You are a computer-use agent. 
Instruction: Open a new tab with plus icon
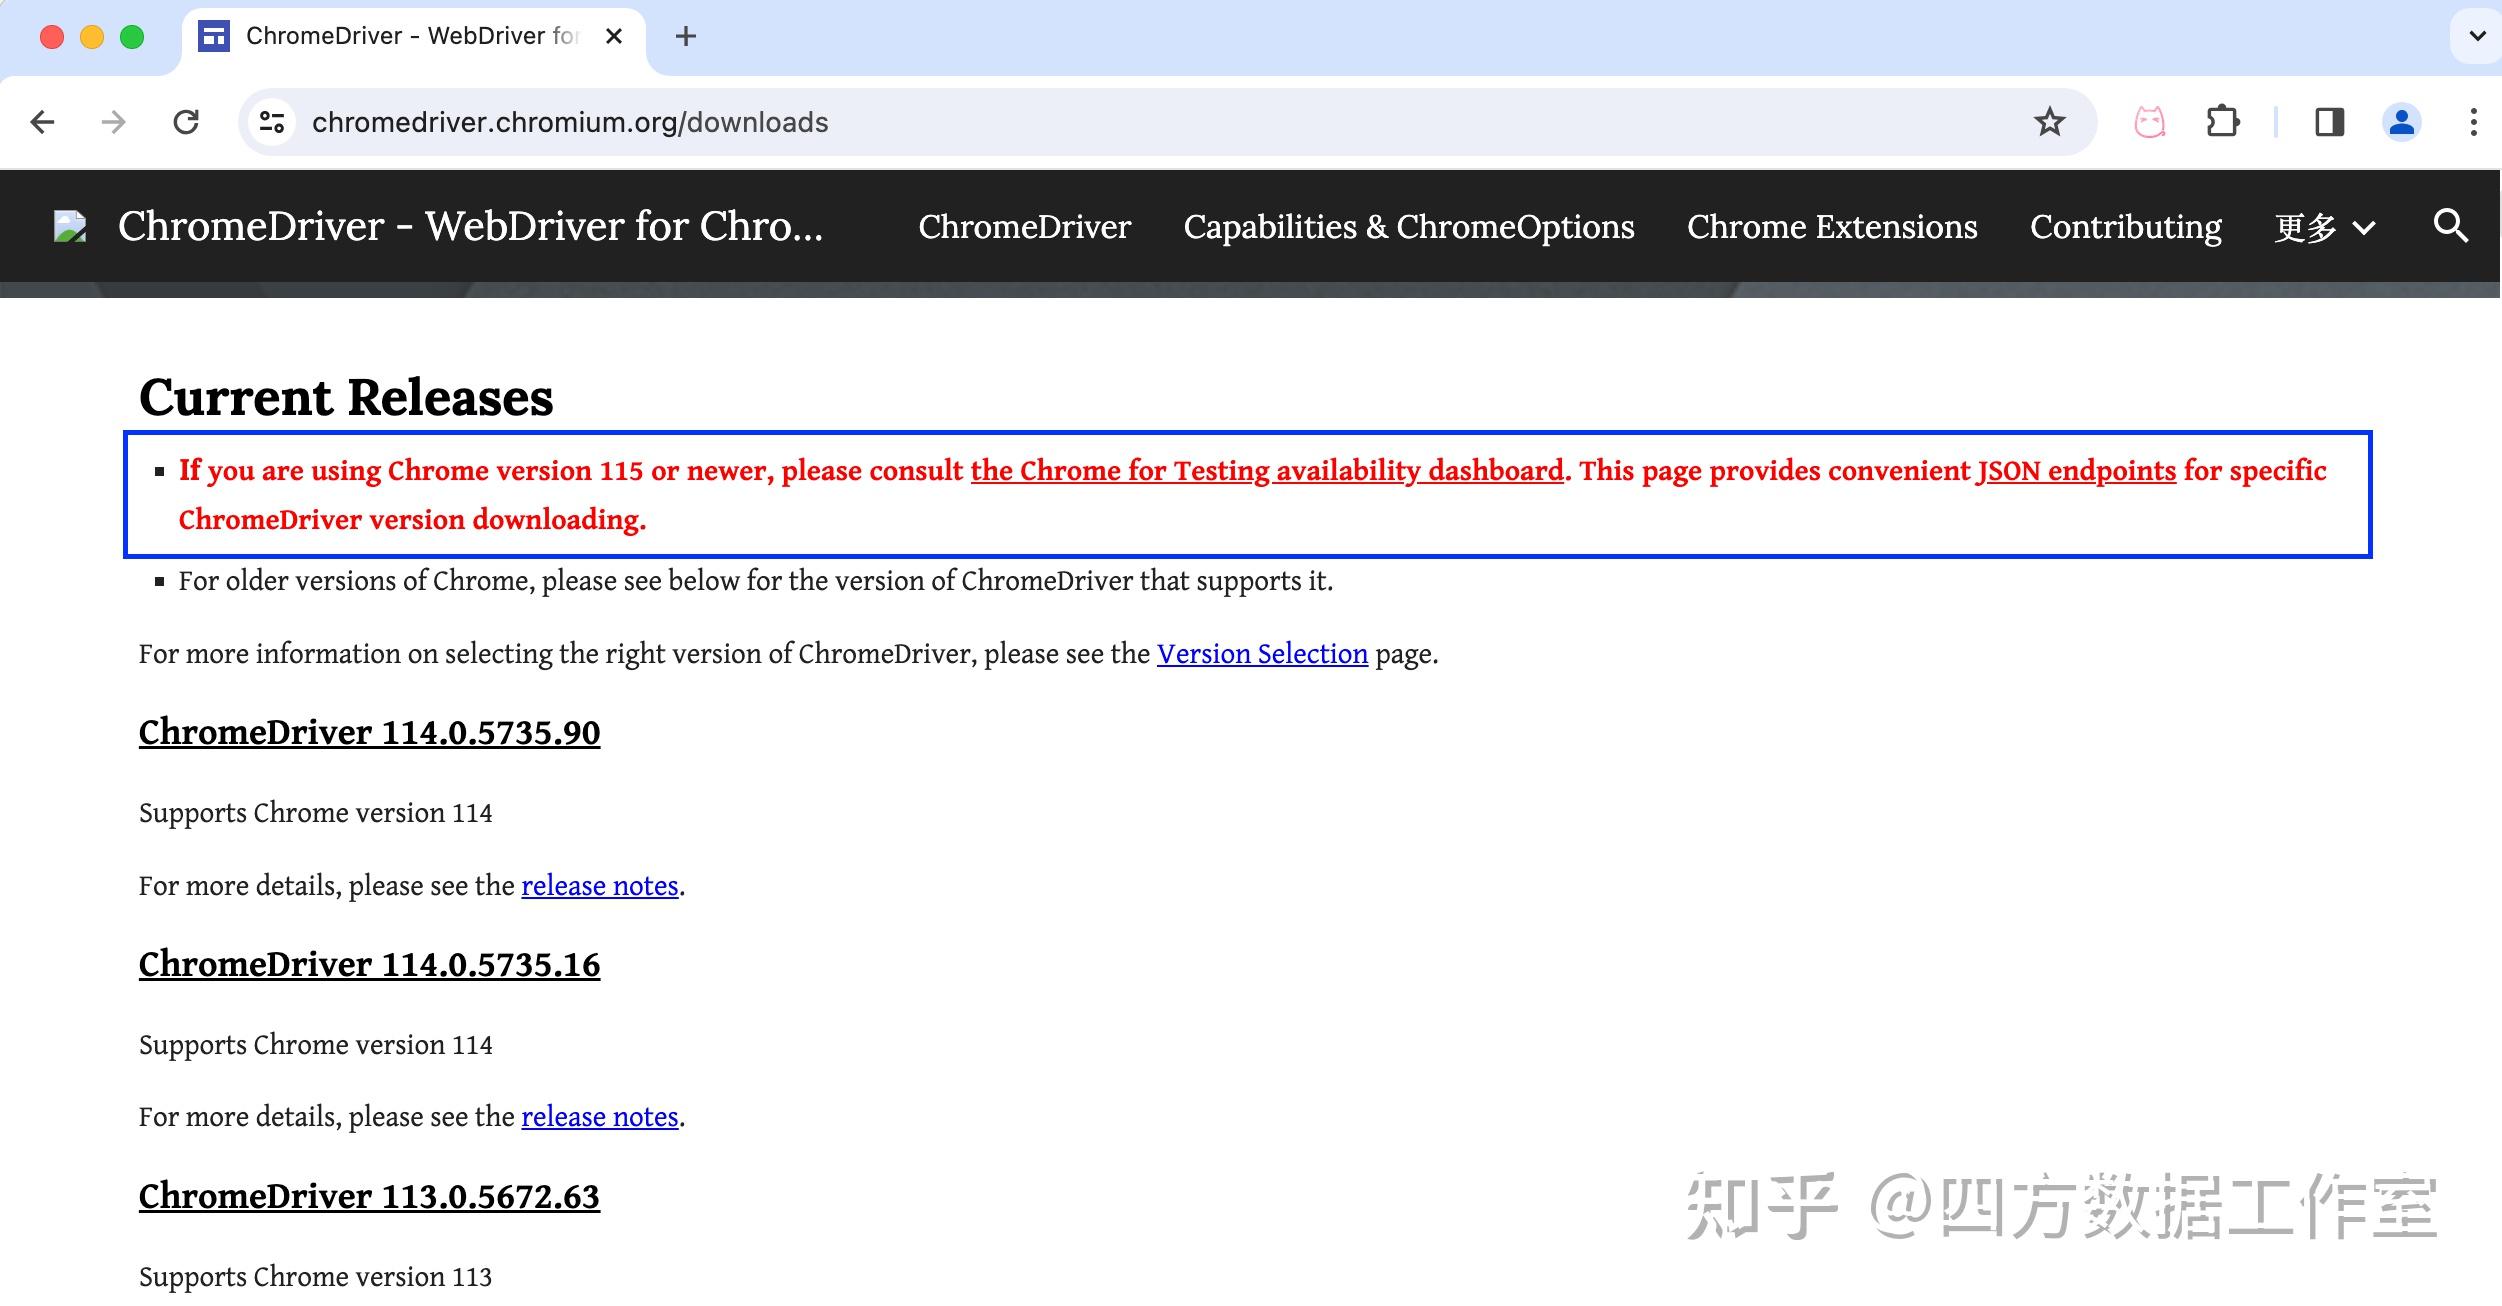685,37
